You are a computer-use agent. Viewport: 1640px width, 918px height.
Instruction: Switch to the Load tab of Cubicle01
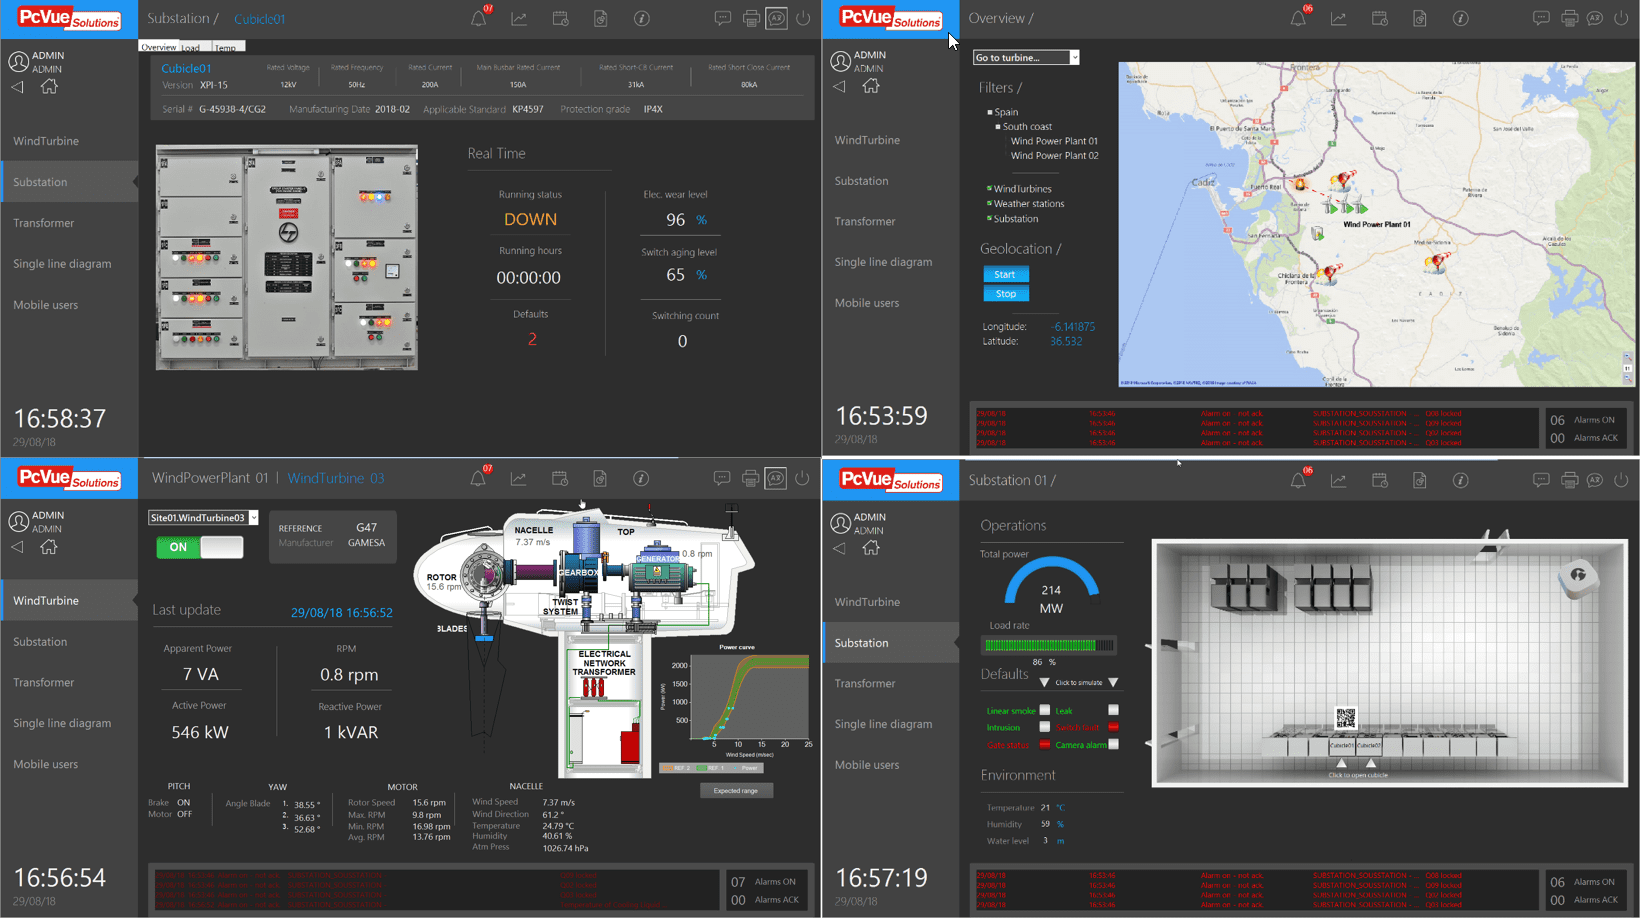192,46
